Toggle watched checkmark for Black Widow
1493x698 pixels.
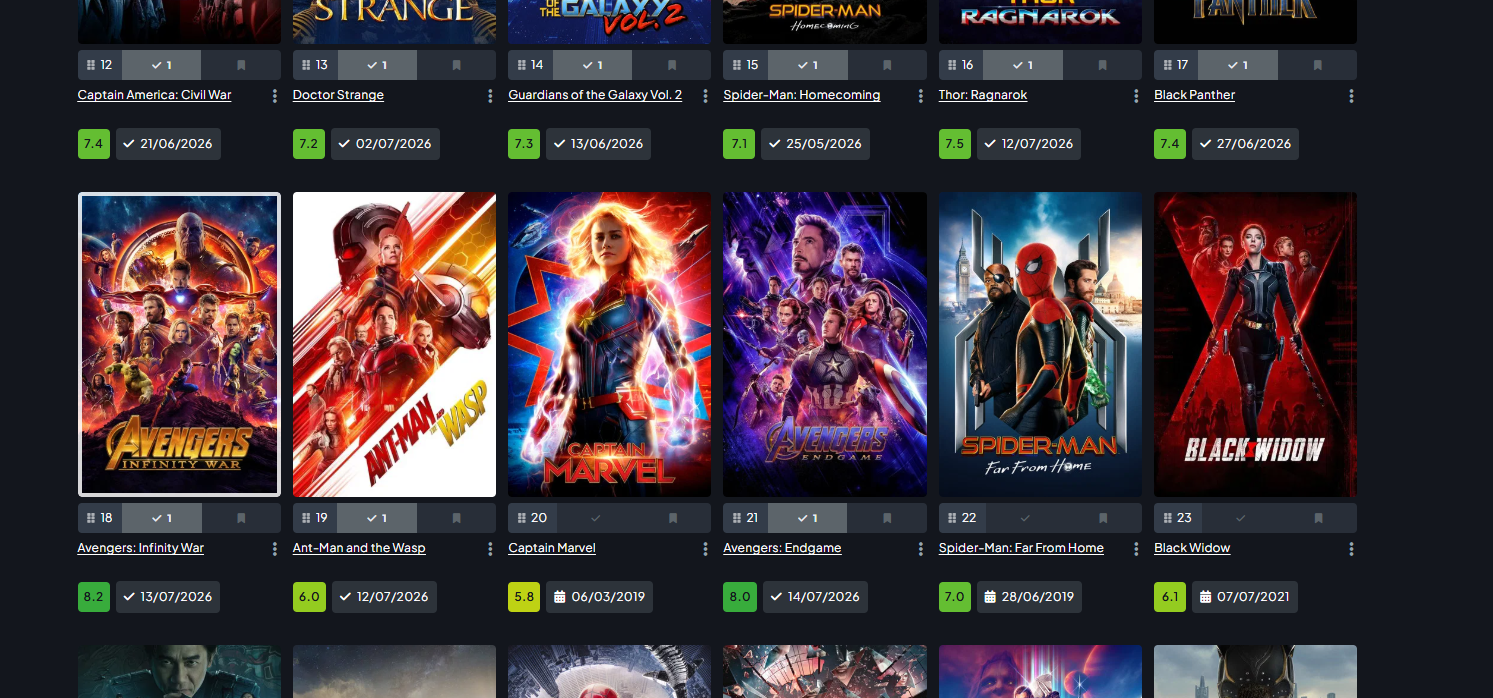[1241, 518]
